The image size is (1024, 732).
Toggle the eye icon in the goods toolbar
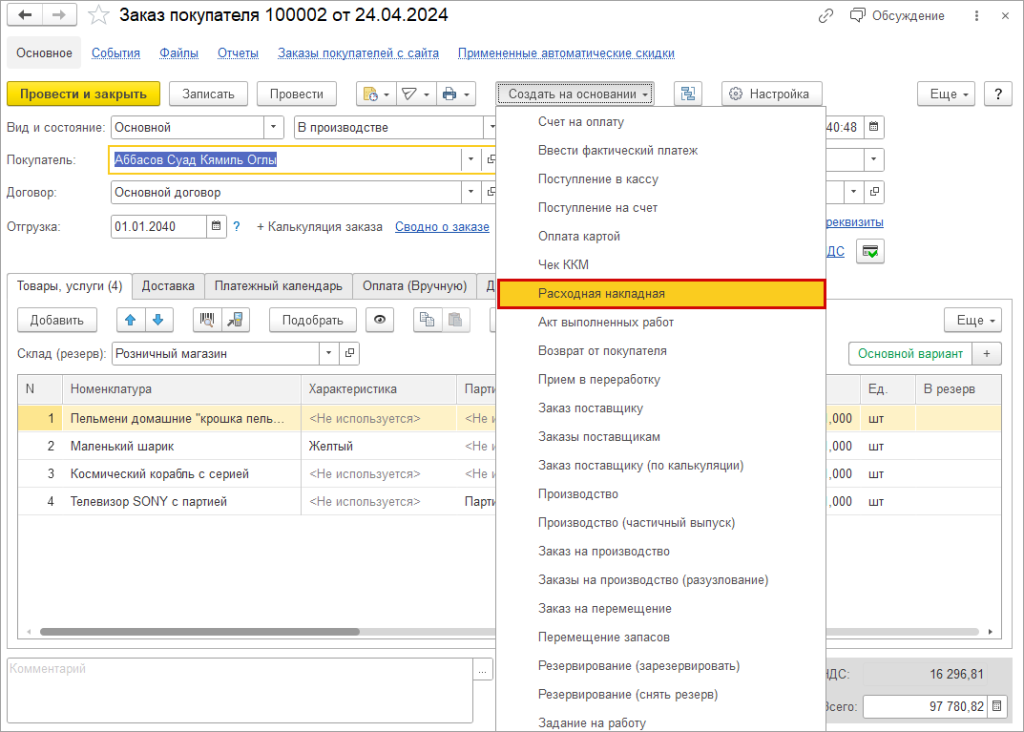pos(380,320)
